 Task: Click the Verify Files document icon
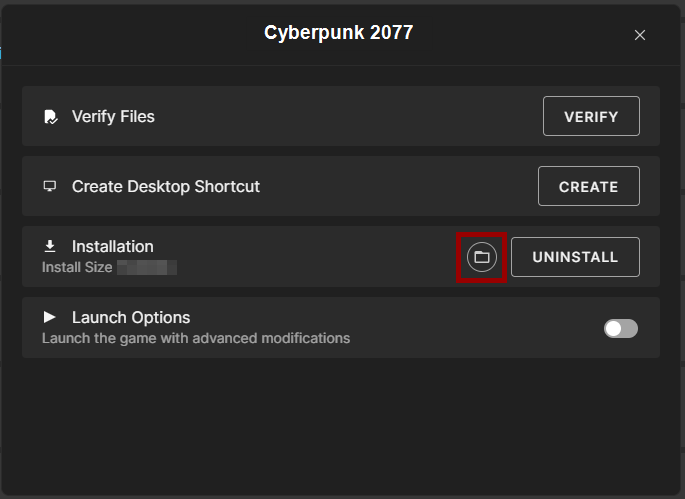(50, 117)
